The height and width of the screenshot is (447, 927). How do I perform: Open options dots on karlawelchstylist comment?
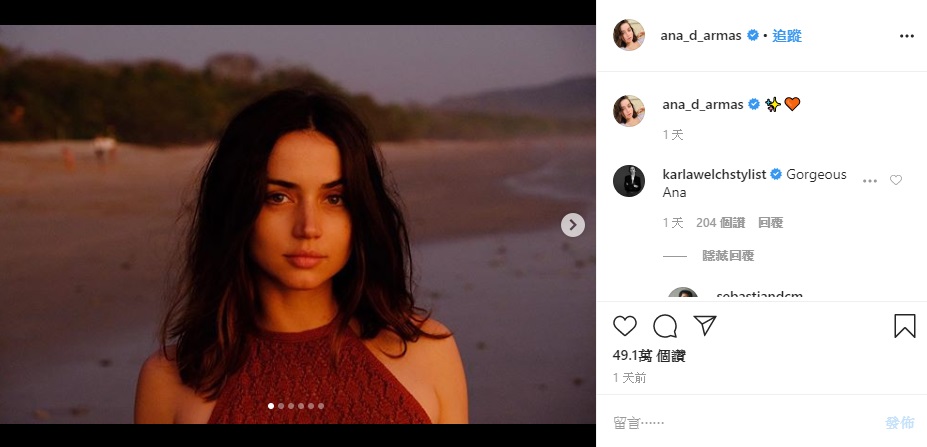[870, 181]
